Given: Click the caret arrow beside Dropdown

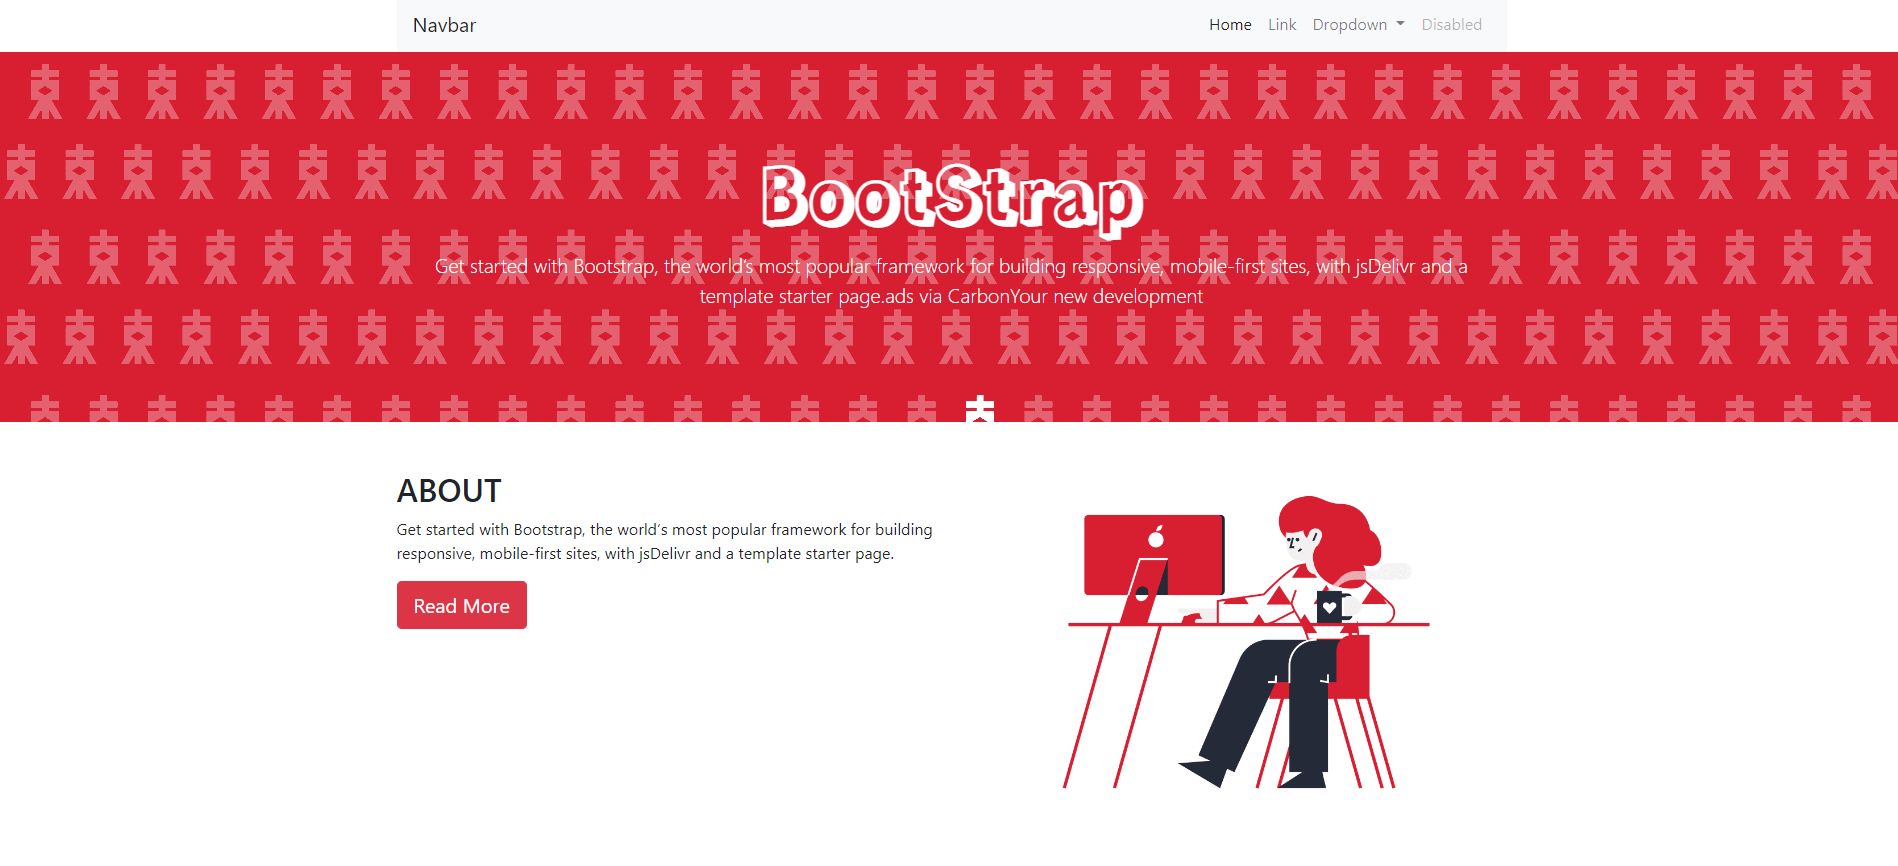Looking at the screenshot, I should point(1401,24).
